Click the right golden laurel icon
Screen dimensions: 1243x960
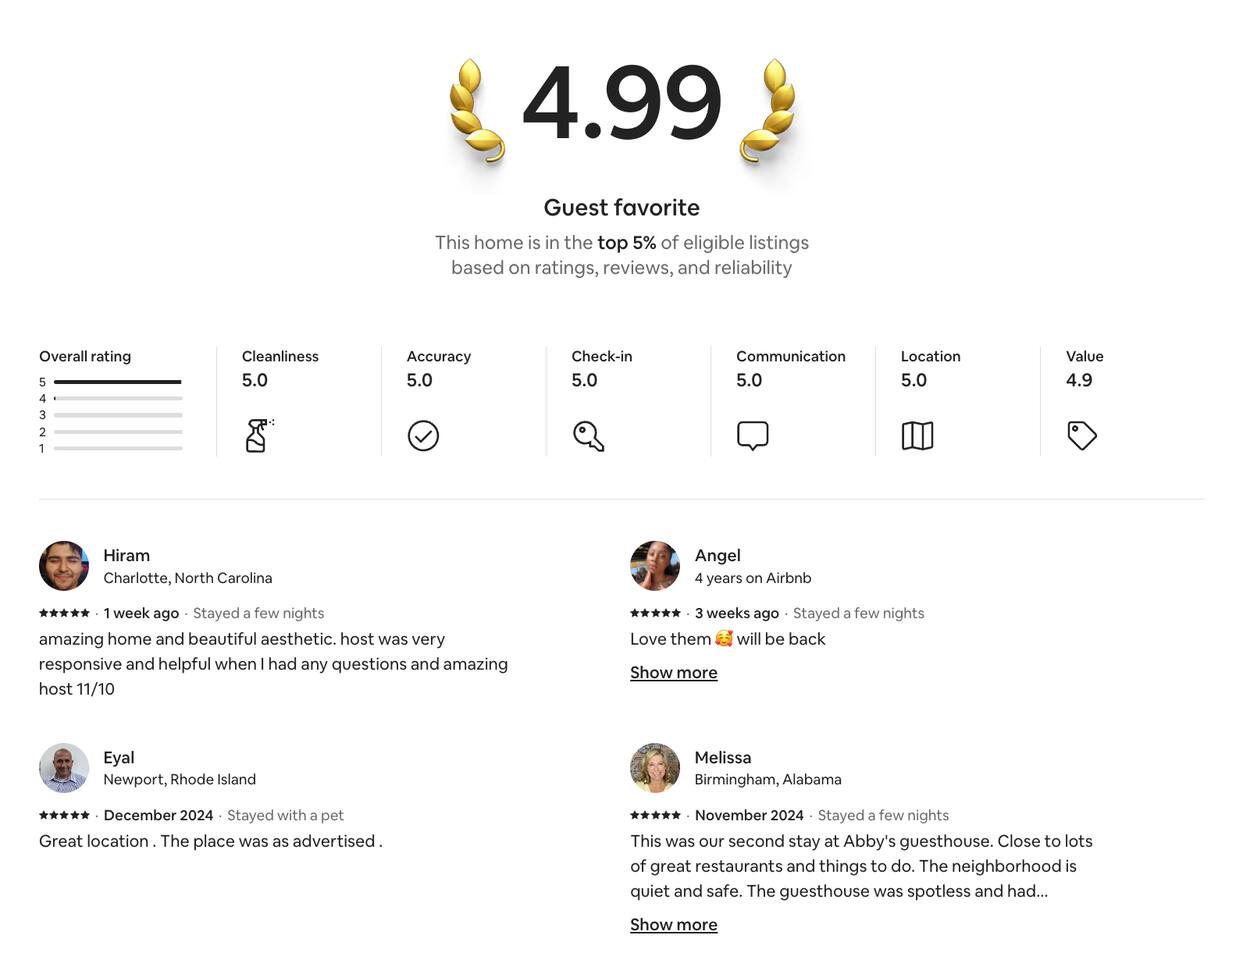[768, 111]
